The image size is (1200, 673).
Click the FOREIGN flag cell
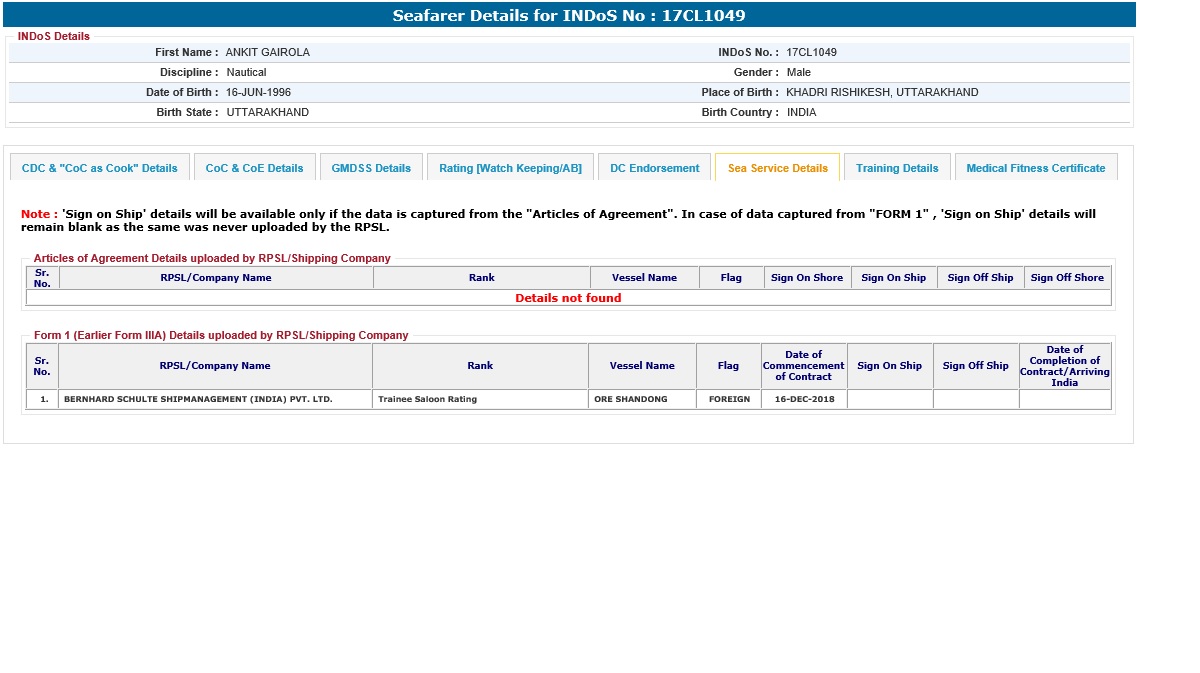click(728, 399)
